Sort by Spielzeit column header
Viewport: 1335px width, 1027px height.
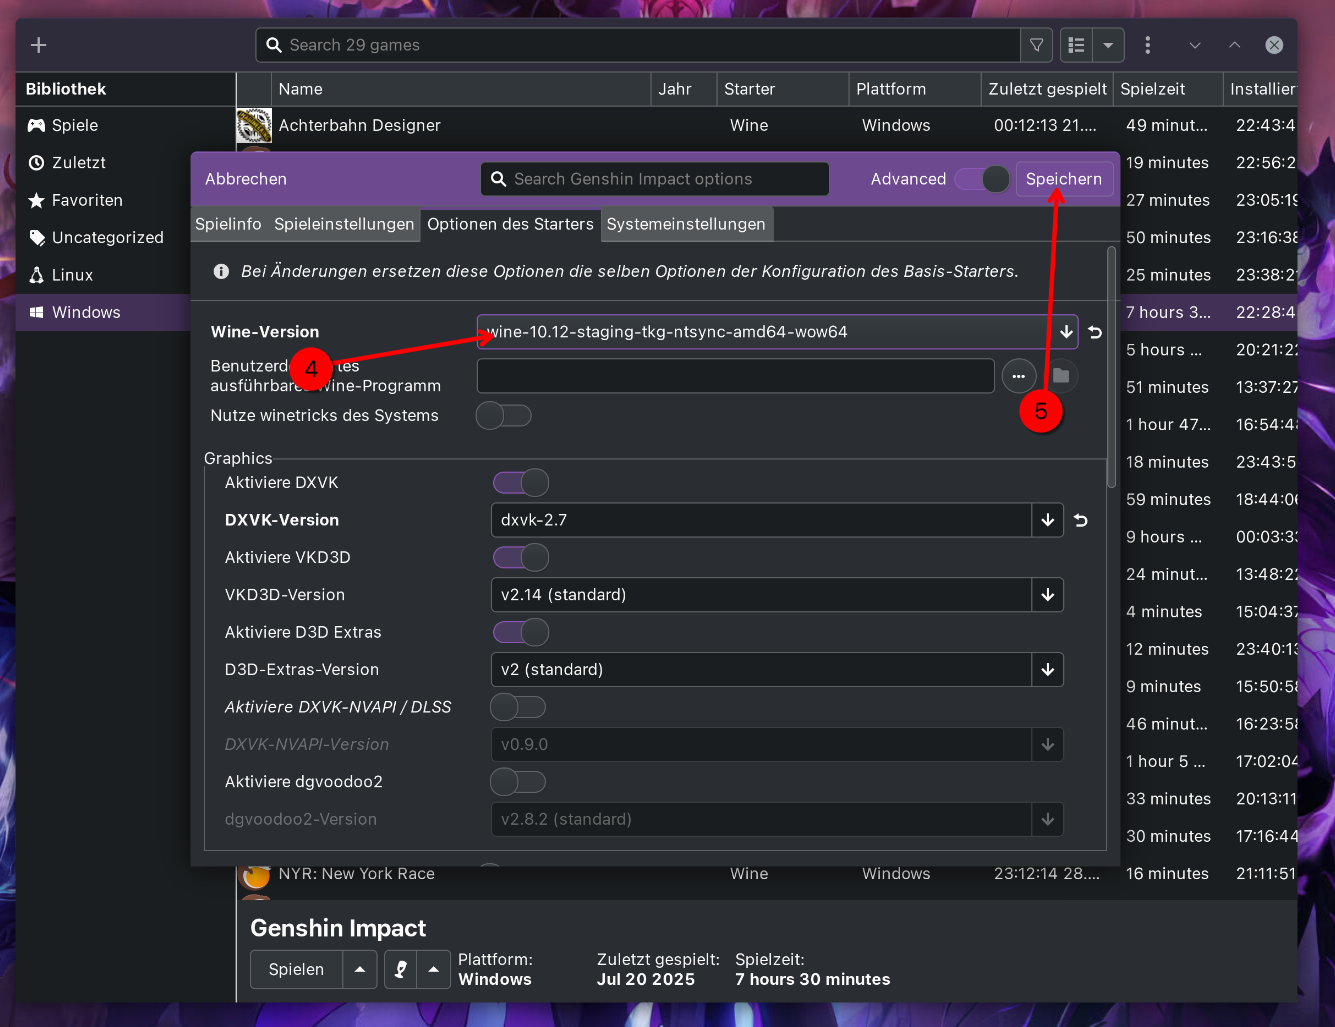coord(1168,89)
